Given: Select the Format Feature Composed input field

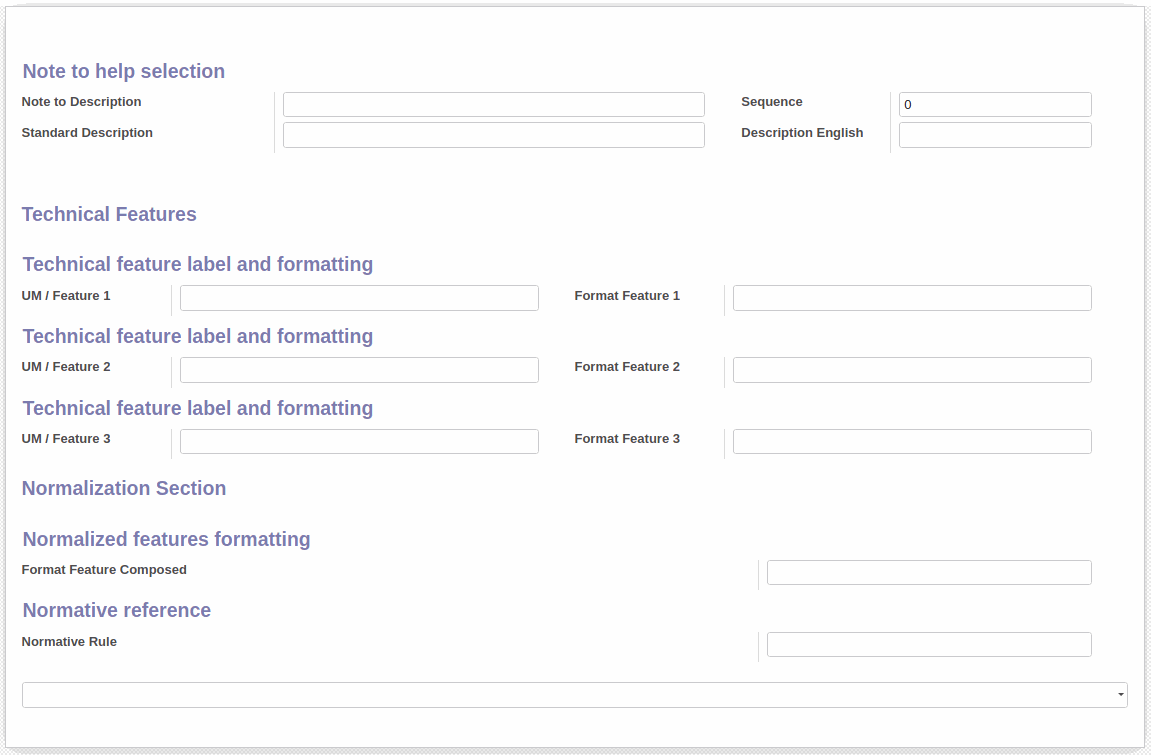Looking at the screenshot, I should (928, 573).
